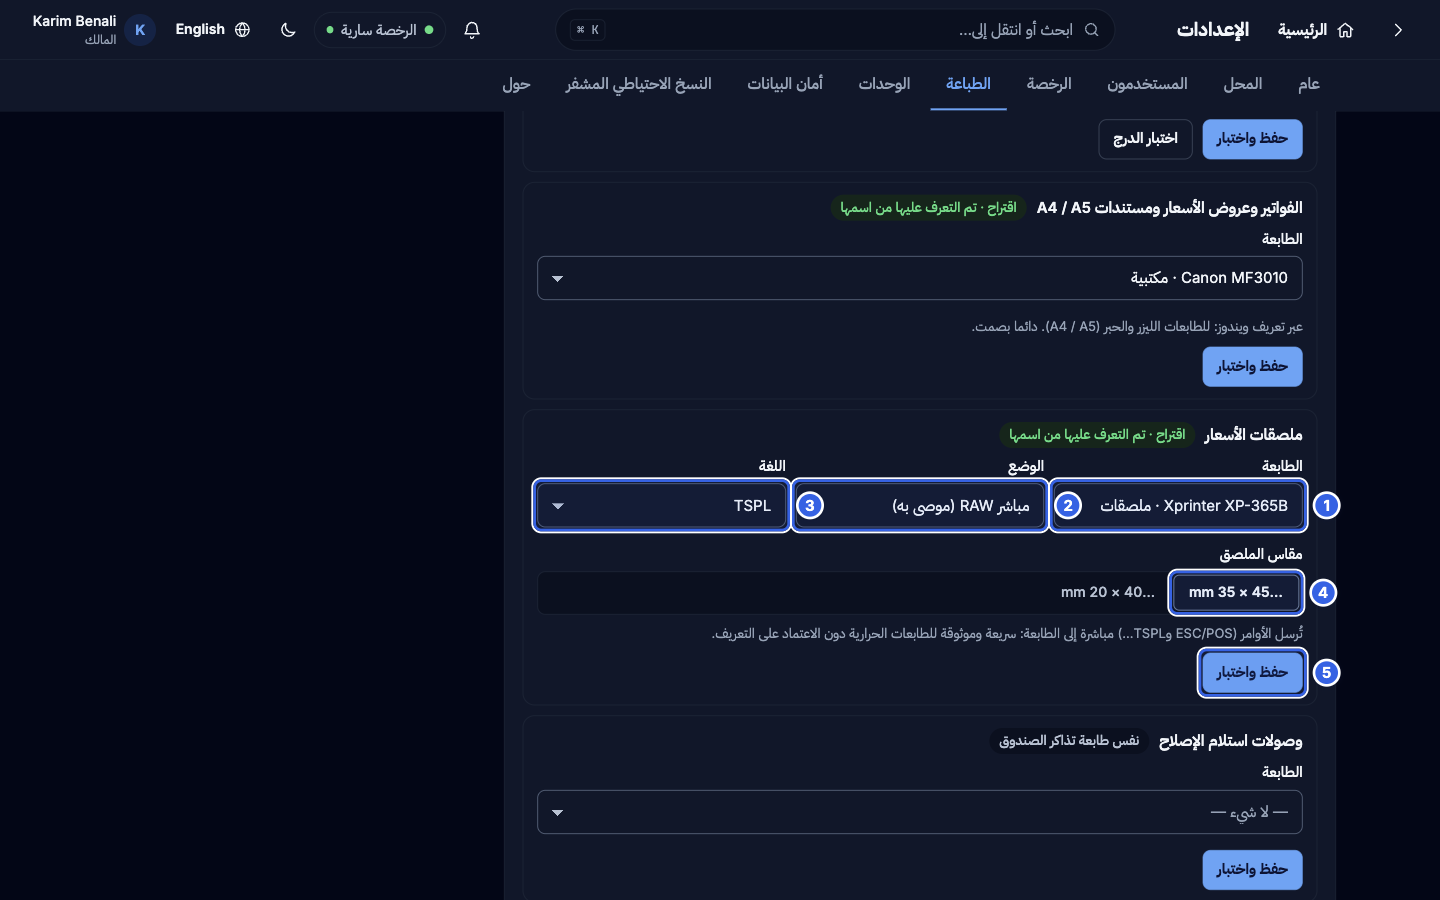Image resolution: width=1440 pixels, height=900 pixels.
Task: Select the الطباعة tab
Action: coord(968,84)
